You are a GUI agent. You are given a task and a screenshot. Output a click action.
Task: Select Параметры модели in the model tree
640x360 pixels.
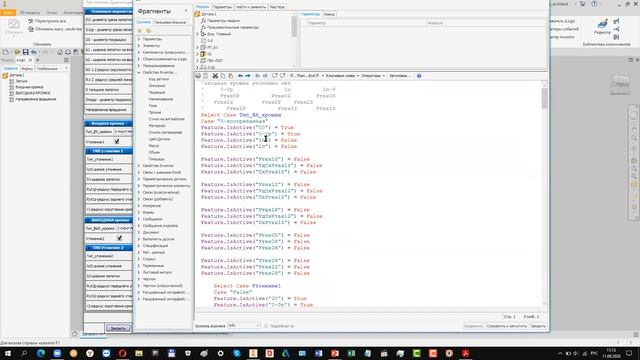click(223, 20)
